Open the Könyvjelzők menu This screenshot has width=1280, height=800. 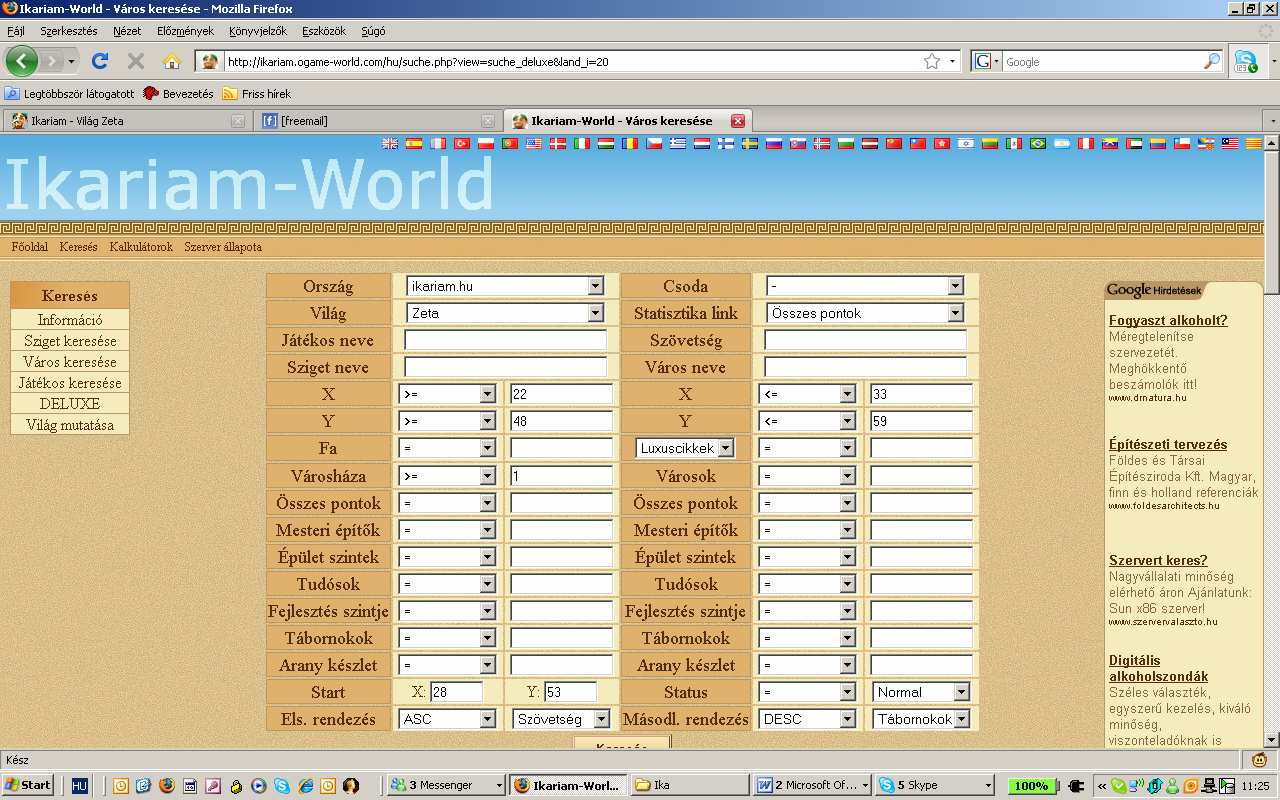[258, 31]
